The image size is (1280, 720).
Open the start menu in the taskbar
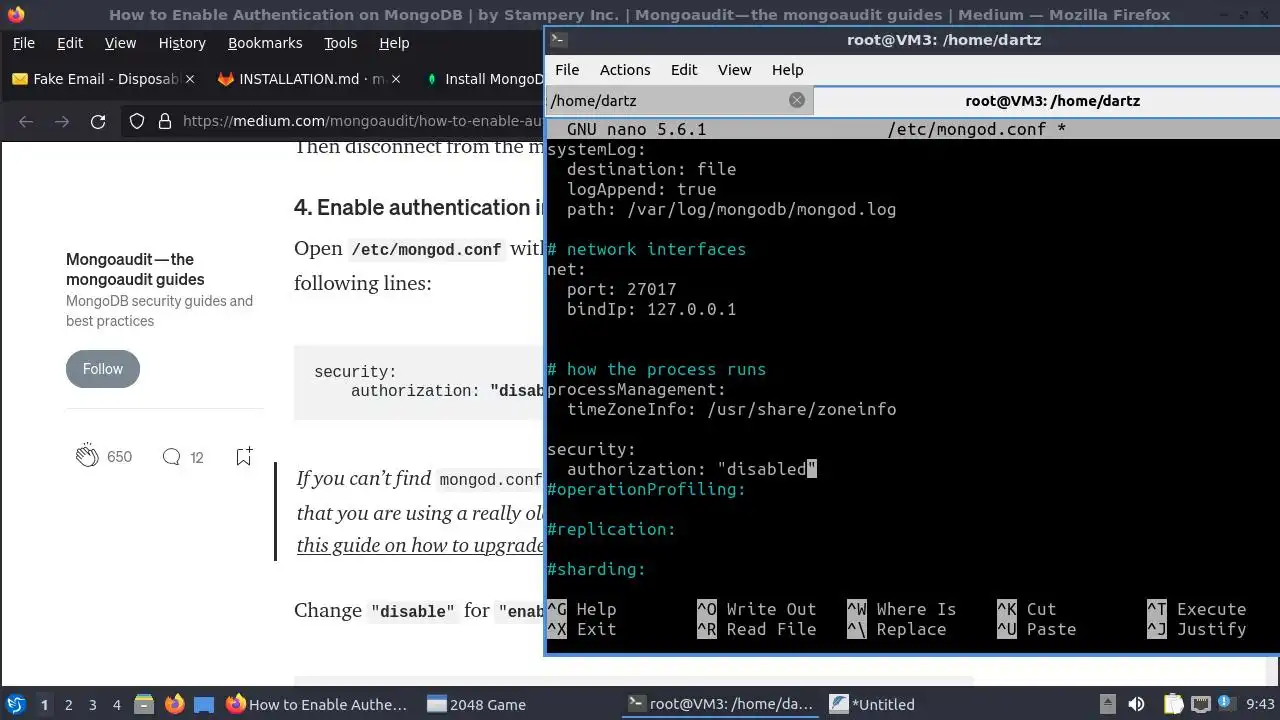[15, 704]
